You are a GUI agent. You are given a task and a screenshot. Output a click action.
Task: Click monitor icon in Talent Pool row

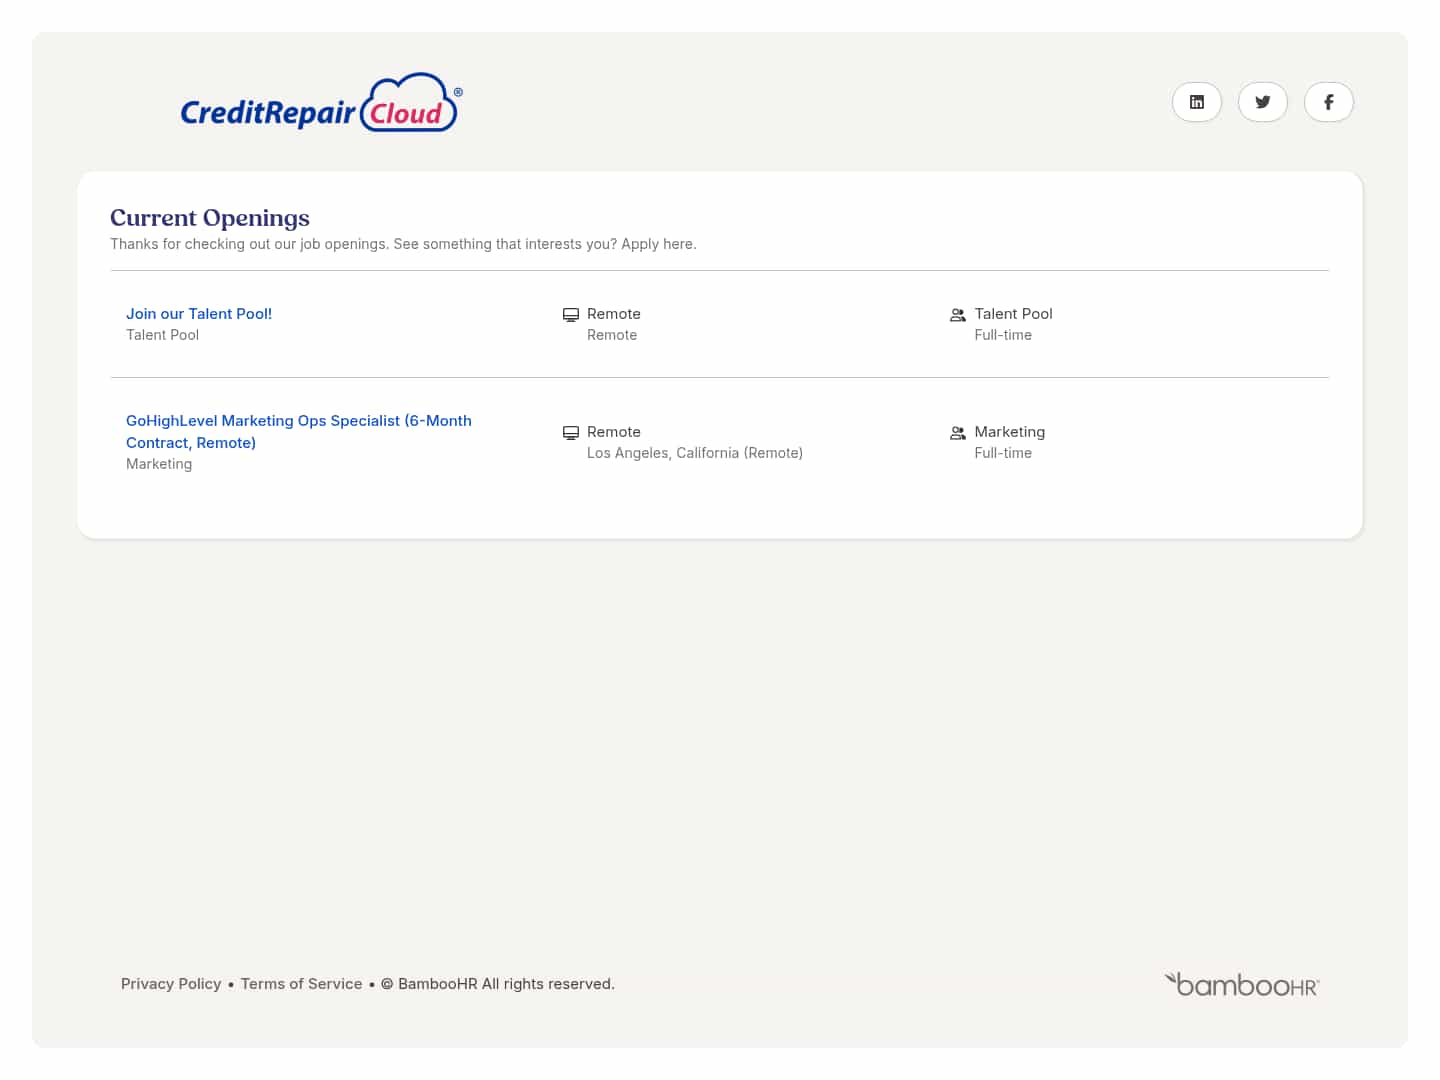(x=571, y=315)
